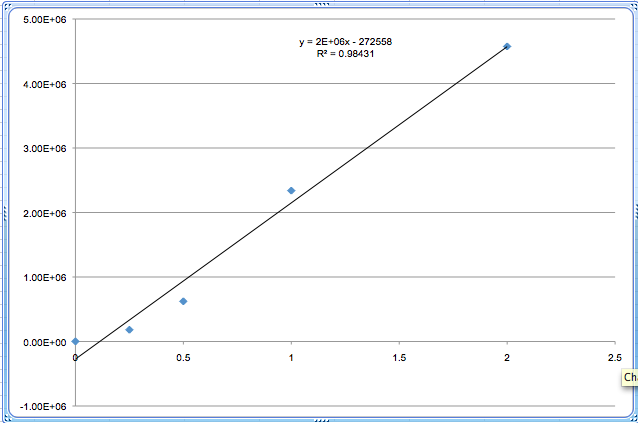This screenshot has height=423, width=638.
Task: Click the yellow 'Ch' tooltip
Action: pos(629,377)
